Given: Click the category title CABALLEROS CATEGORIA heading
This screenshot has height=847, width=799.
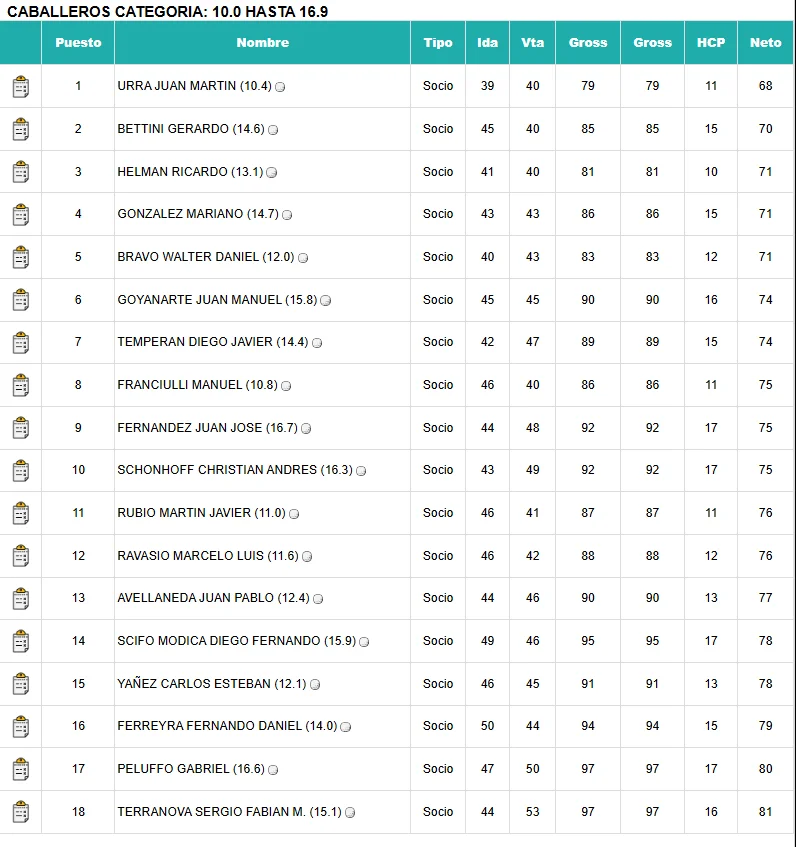Looking at the screenshot, I should (x=167, y=11).
